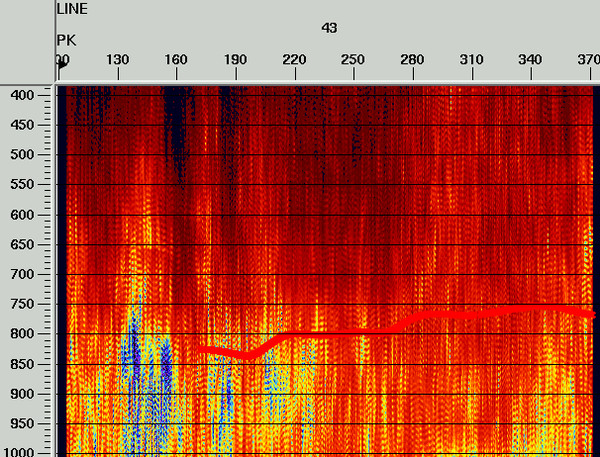Click the PK header label
Image resolution: width=600 pixels, height=457 pixels.
coord(66,40)
